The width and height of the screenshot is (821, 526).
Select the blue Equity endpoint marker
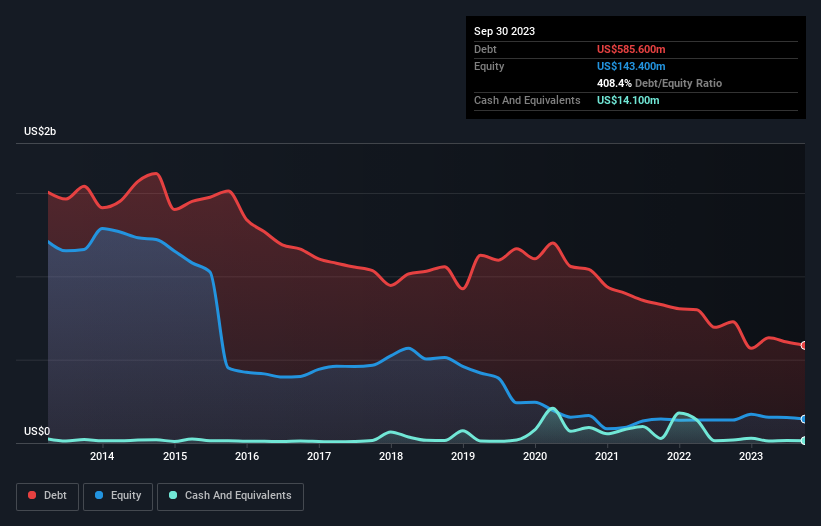pos(804,419)
